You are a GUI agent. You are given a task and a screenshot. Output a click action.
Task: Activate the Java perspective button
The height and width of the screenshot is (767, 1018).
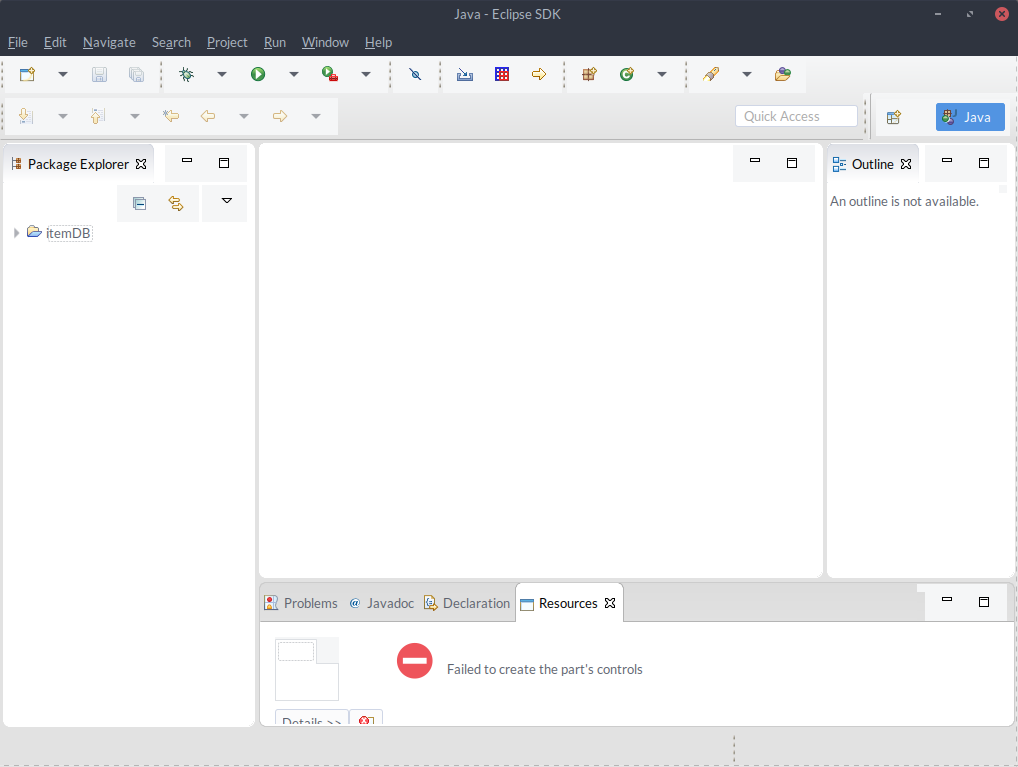click(969, 117)
